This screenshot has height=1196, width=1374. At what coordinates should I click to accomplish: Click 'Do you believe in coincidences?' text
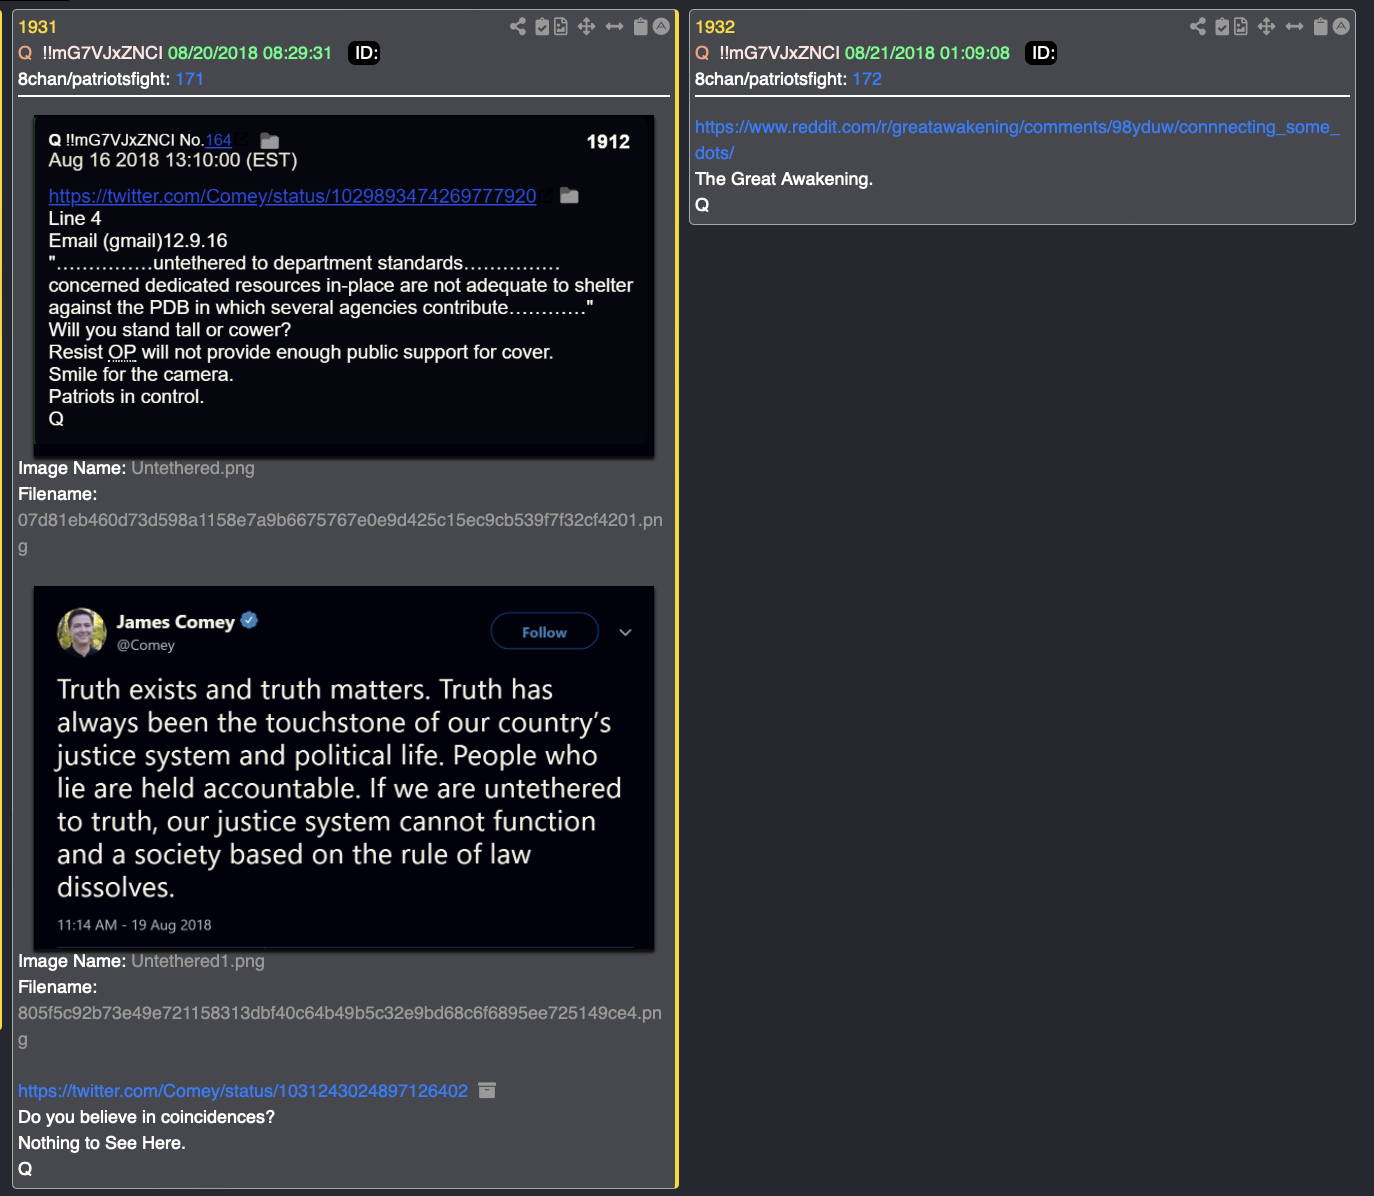coord(146,1117)
